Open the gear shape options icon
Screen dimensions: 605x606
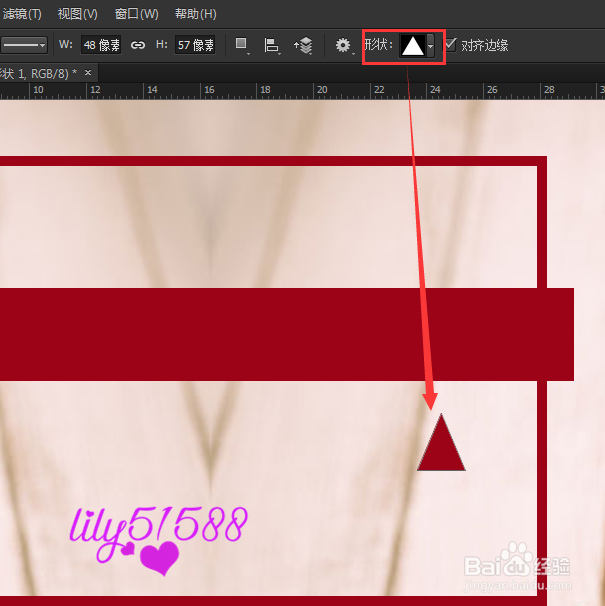[344, 46]
